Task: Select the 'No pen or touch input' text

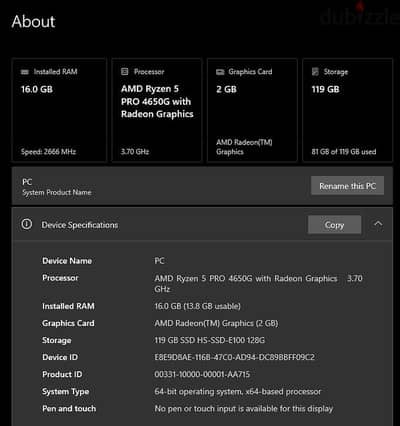Action: click(243, 408)
